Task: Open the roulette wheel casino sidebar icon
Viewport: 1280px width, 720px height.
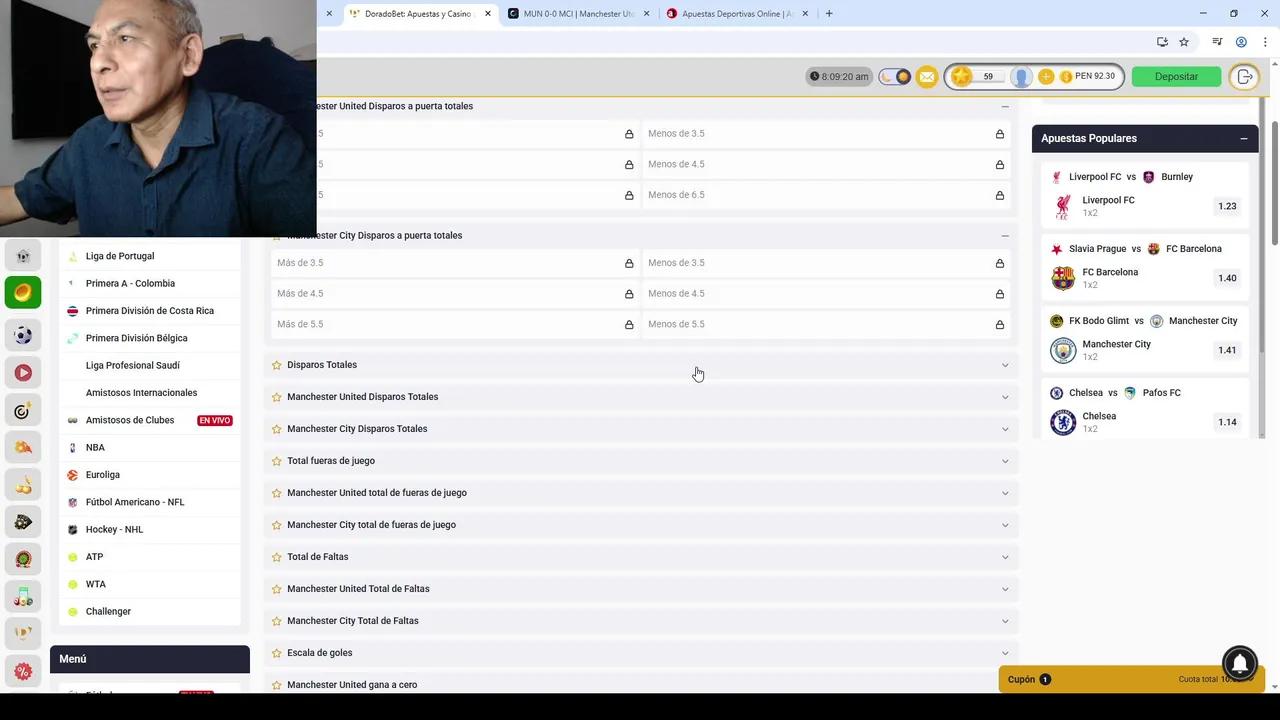Action: coord(23,559)
